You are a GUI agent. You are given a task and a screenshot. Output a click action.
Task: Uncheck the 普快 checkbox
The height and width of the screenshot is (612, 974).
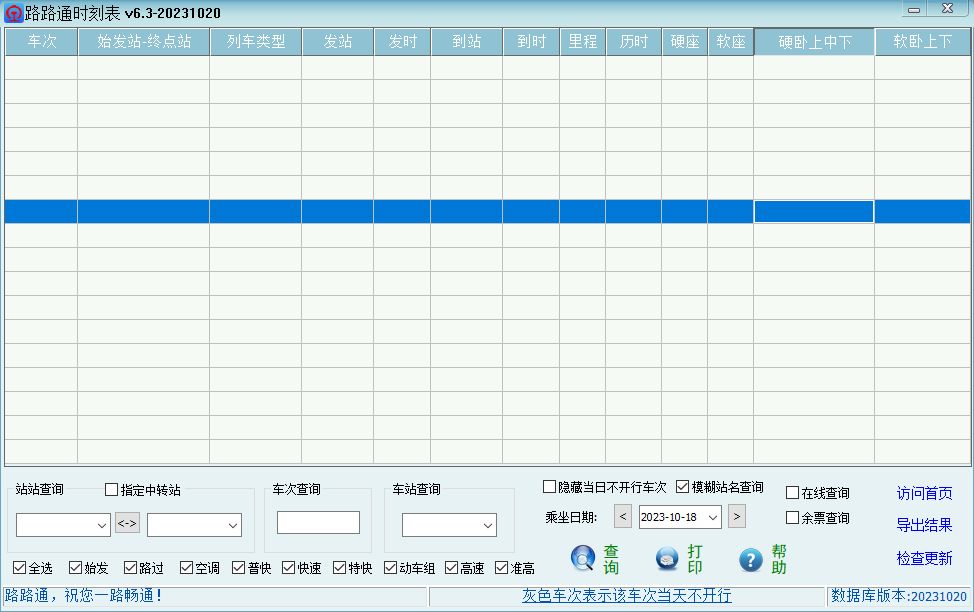238,567
